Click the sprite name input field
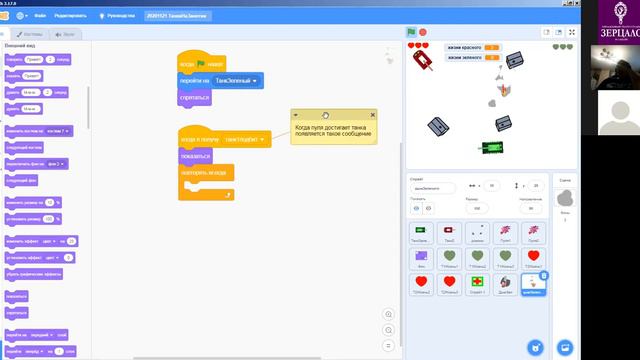 [432, 189]
